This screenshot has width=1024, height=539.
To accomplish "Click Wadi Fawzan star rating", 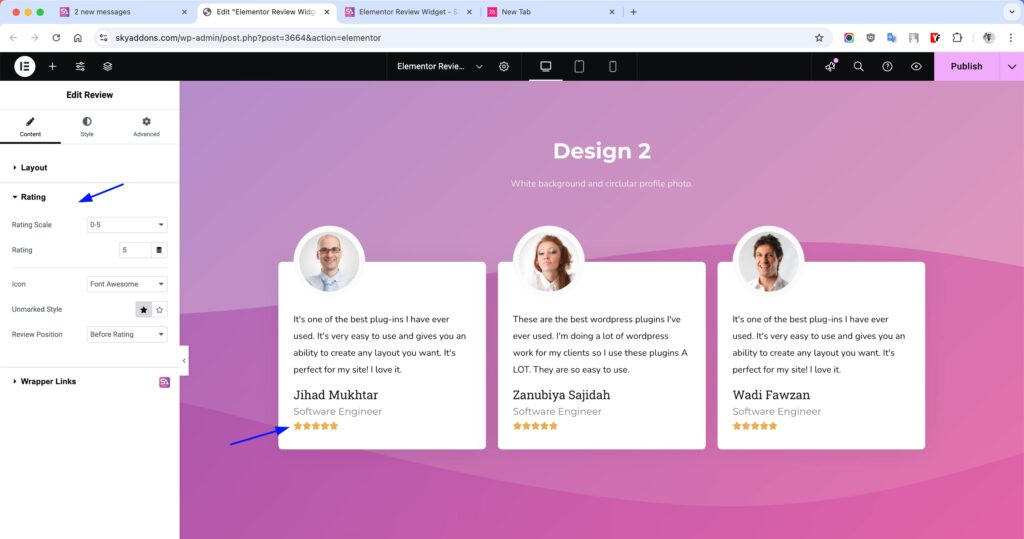I will [x=754, y=426].
